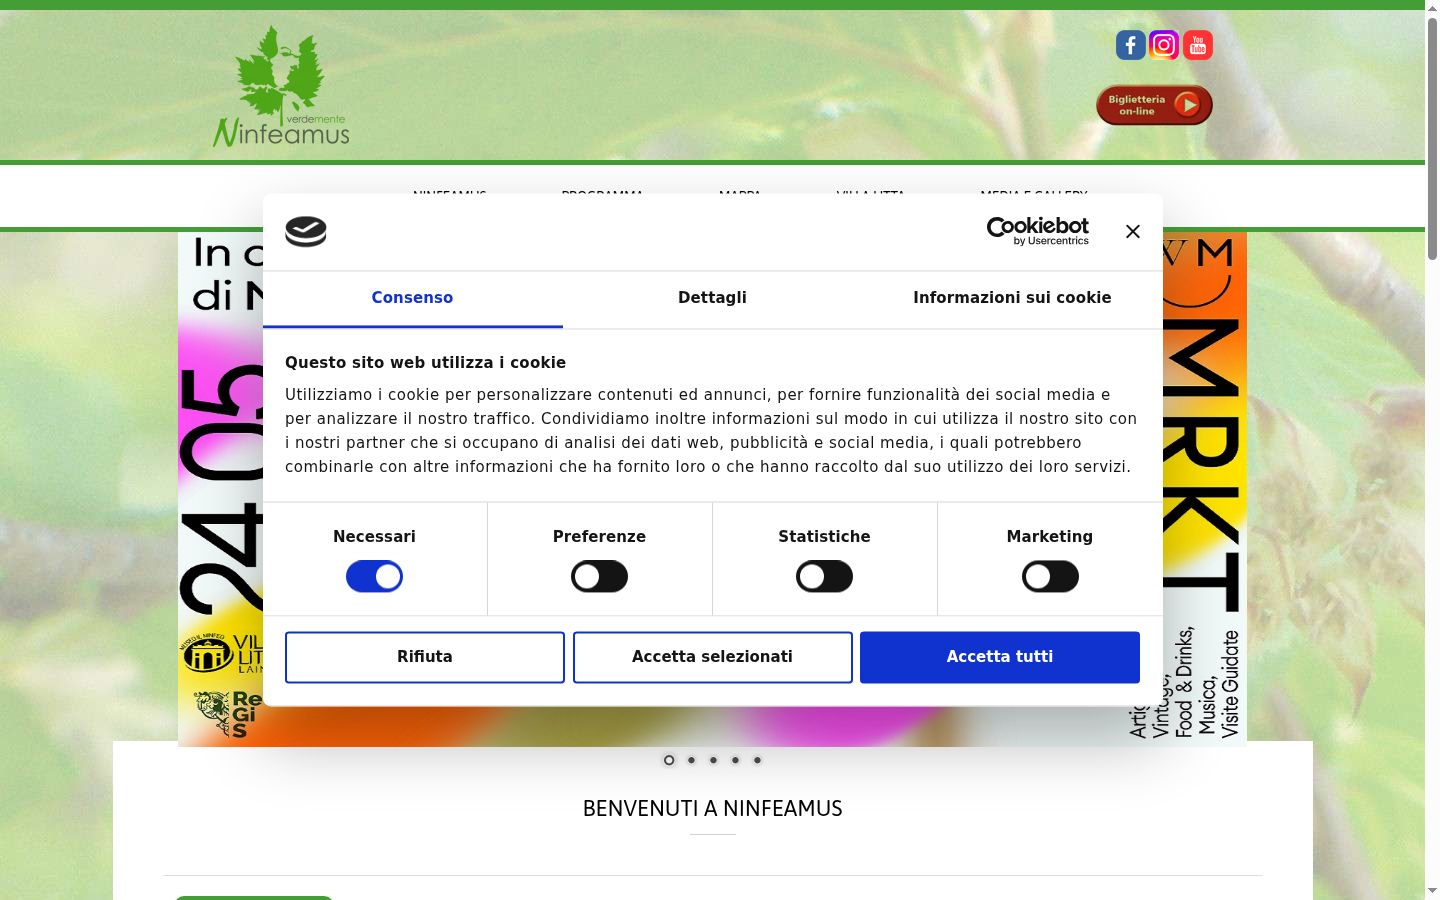Toggle the Necessari cookies switch

click(x=374, y=576)
